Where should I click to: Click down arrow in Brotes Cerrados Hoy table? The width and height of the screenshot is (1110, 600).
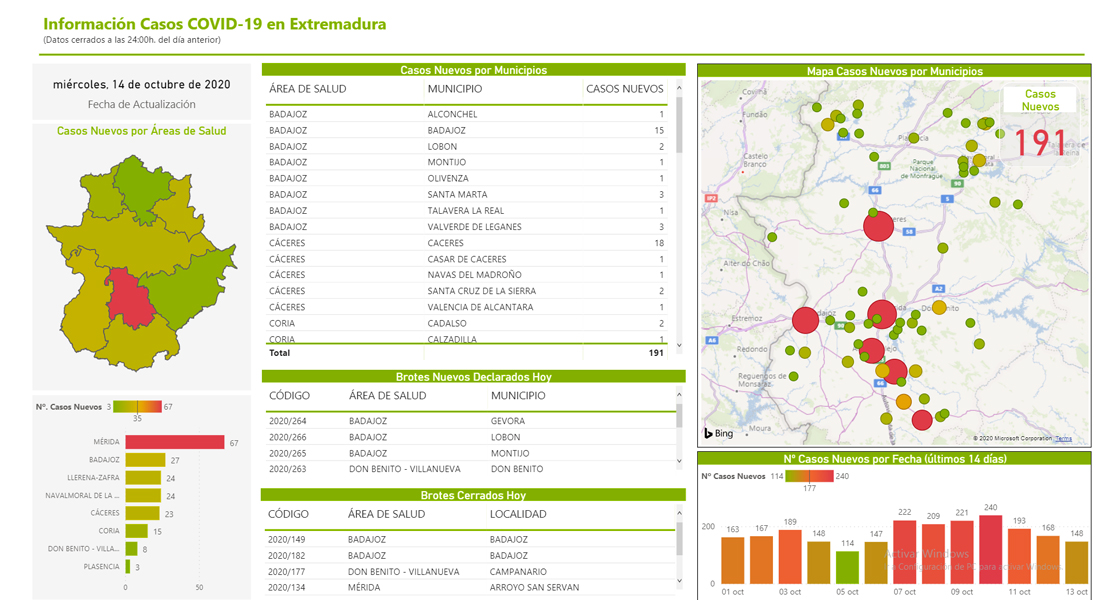pyautogui.click(x=680, y=581)
